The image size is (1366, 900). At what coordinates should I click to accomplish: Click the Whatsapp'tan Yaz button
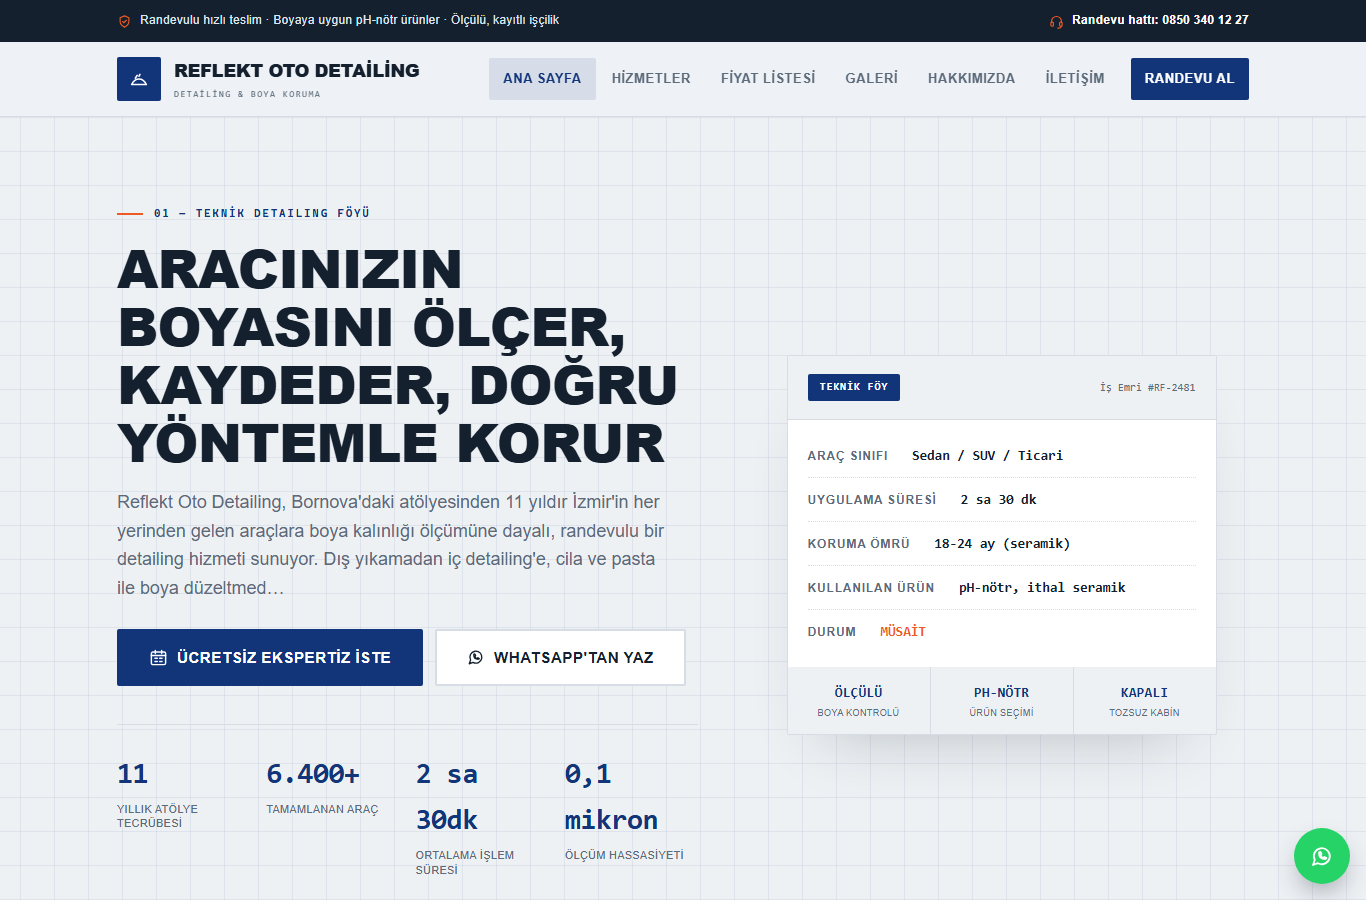pyautogui.click(x=561, y=658)
